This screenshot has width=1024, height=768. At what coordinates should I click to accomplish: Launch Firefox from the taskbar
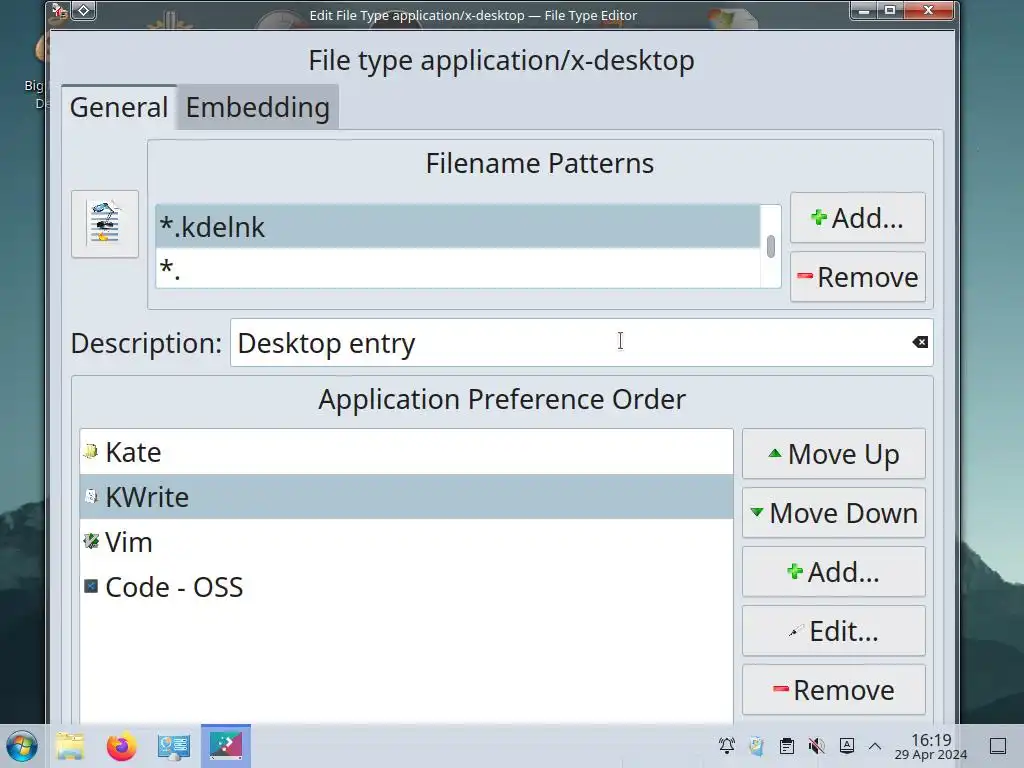tap(121, 746)
